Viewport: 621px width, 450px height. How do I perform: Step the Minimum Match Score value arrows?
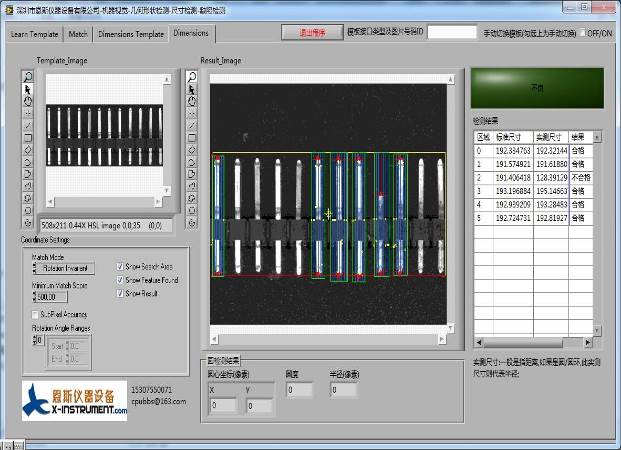click(35, 296)
